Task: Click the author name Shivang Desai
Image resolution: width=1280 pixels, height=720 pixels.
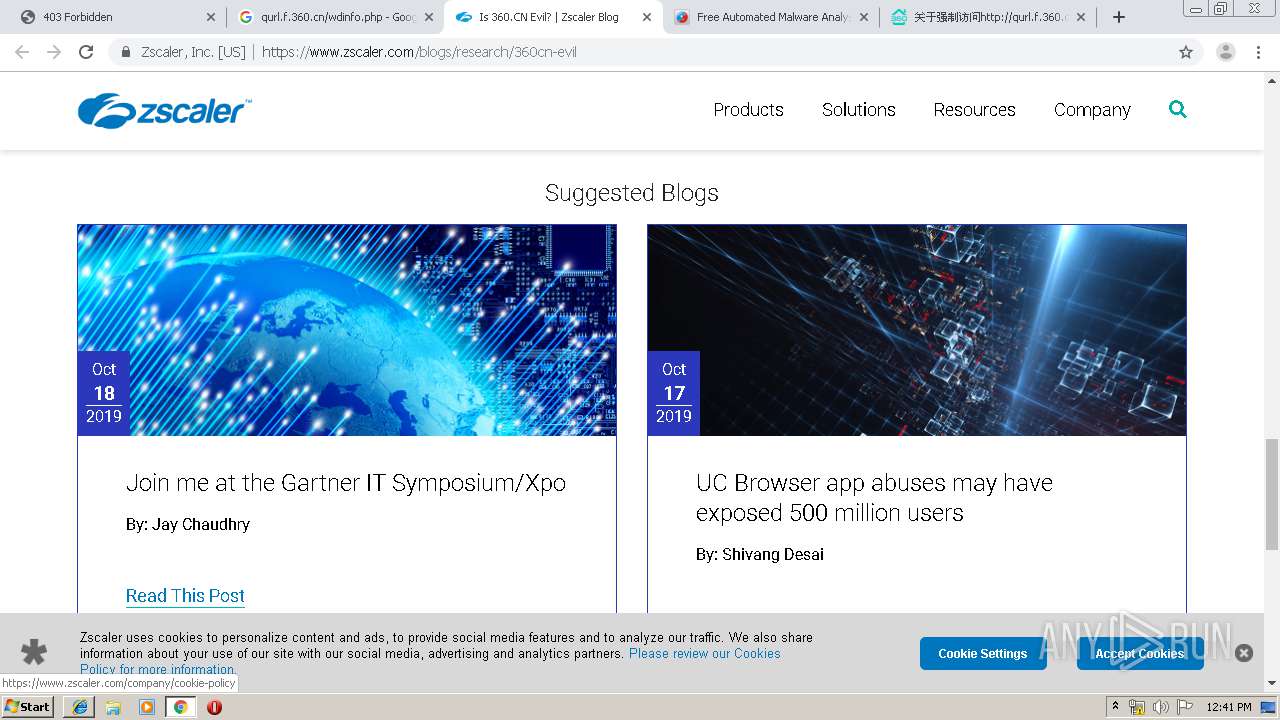Action: 773,554
